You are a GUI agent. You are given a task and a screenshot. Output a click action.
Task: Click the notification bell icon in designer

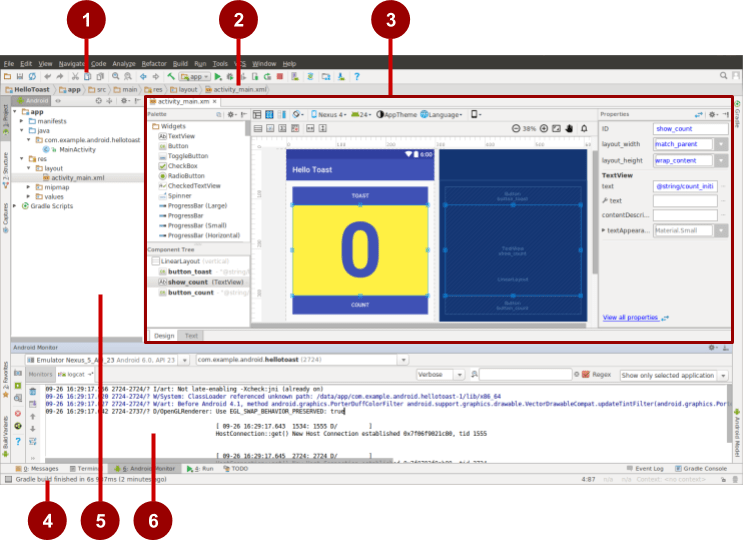coord(584,129)
